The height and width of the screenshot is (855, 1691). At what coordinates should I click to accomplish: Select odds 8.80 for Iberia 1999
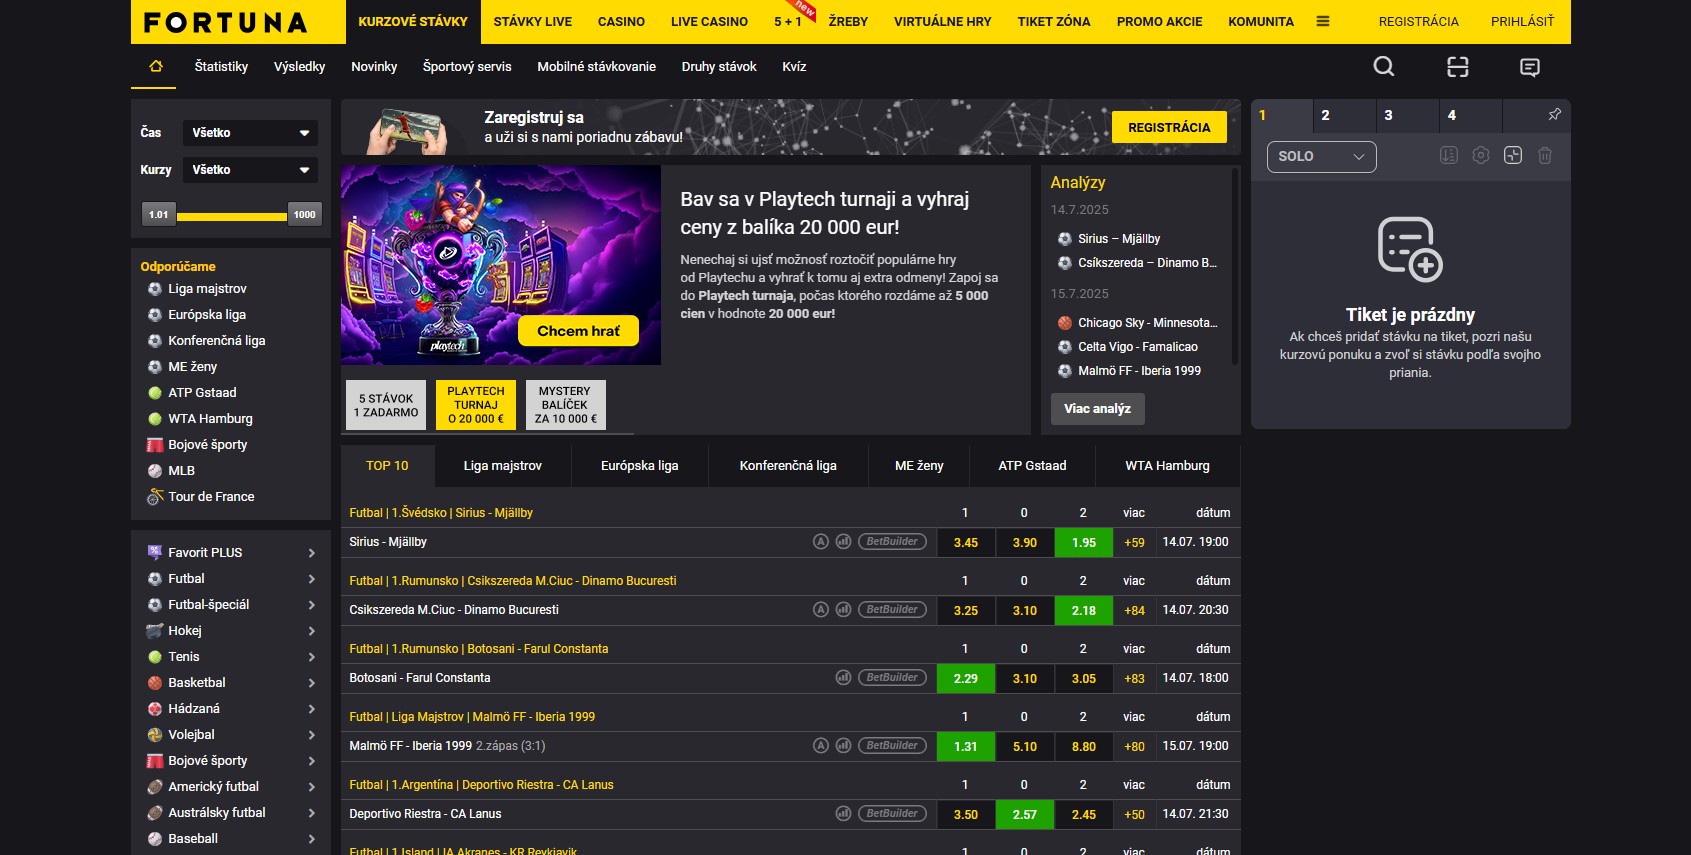pyautogui.click(x=1084, y=747)
